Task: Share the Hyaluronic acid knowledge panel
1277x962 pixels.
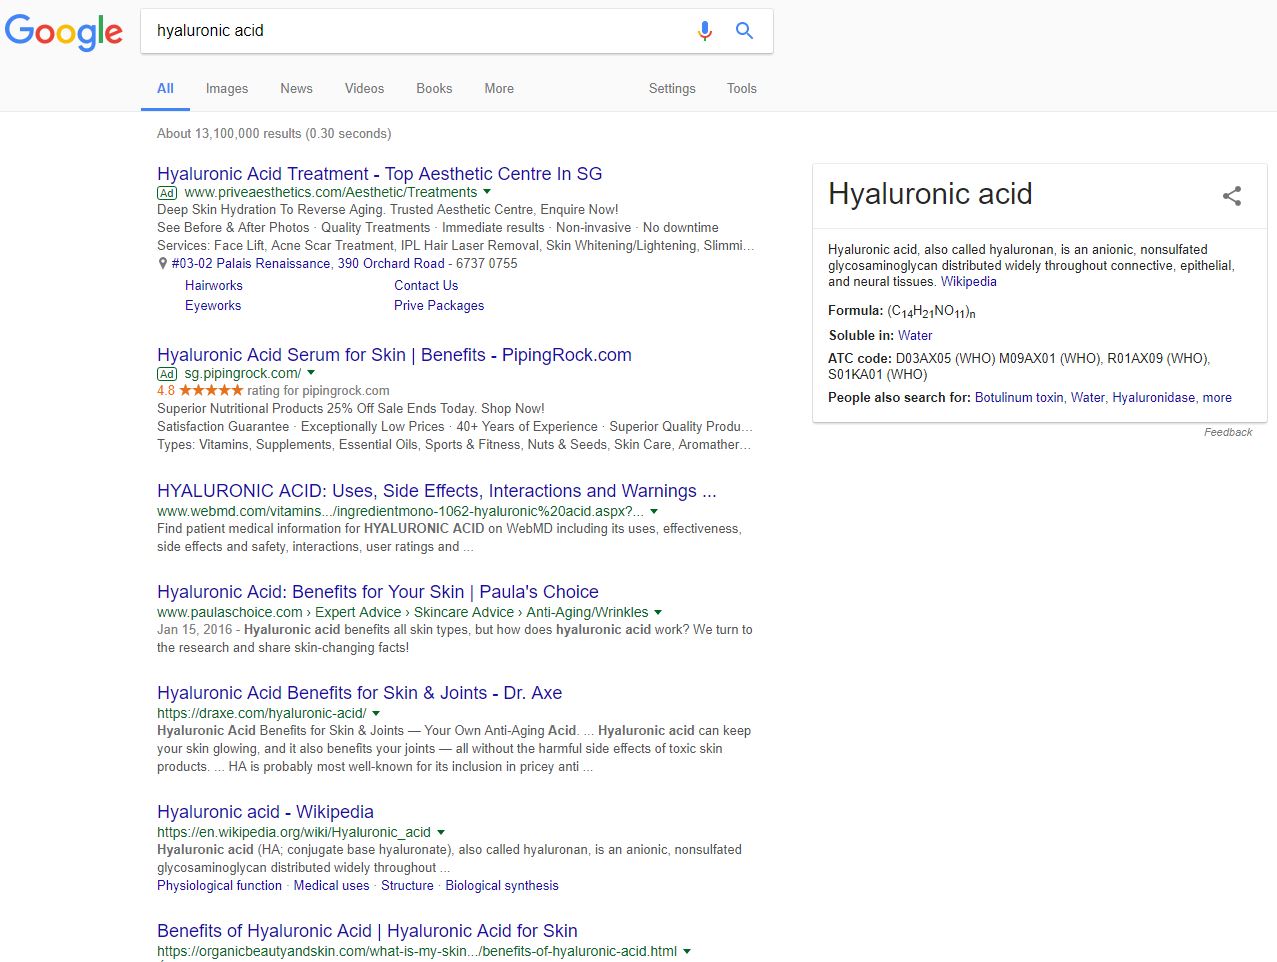Action: pyautogui.click(x=1231, y=196)
